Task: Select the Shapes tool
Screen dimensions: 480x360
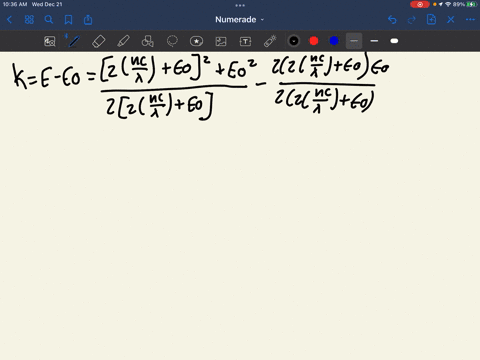Action: click(147, 41)
